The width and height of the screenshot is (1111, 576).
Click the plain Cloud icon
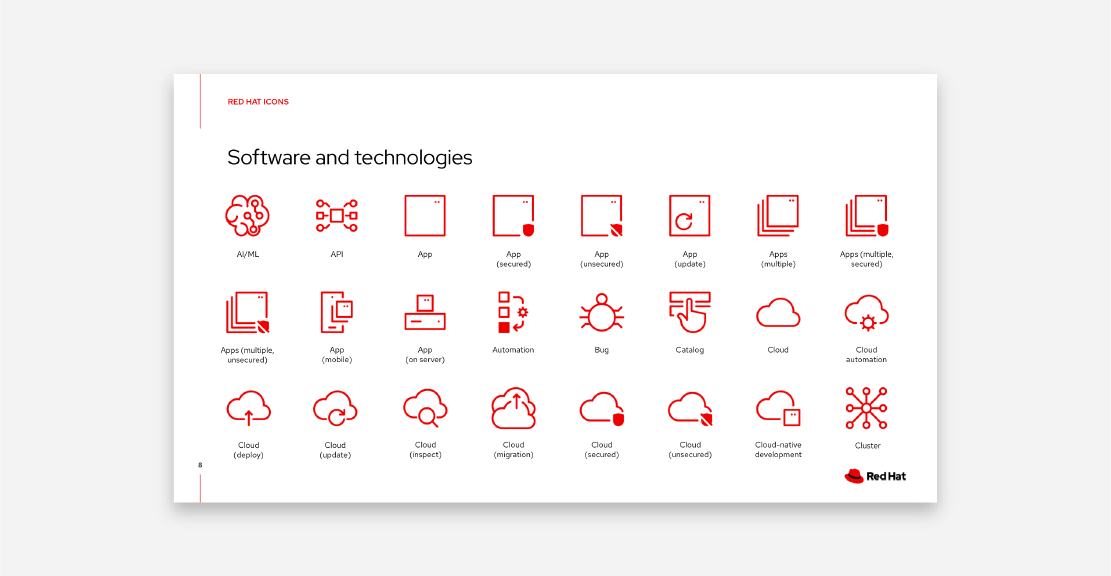778,313
